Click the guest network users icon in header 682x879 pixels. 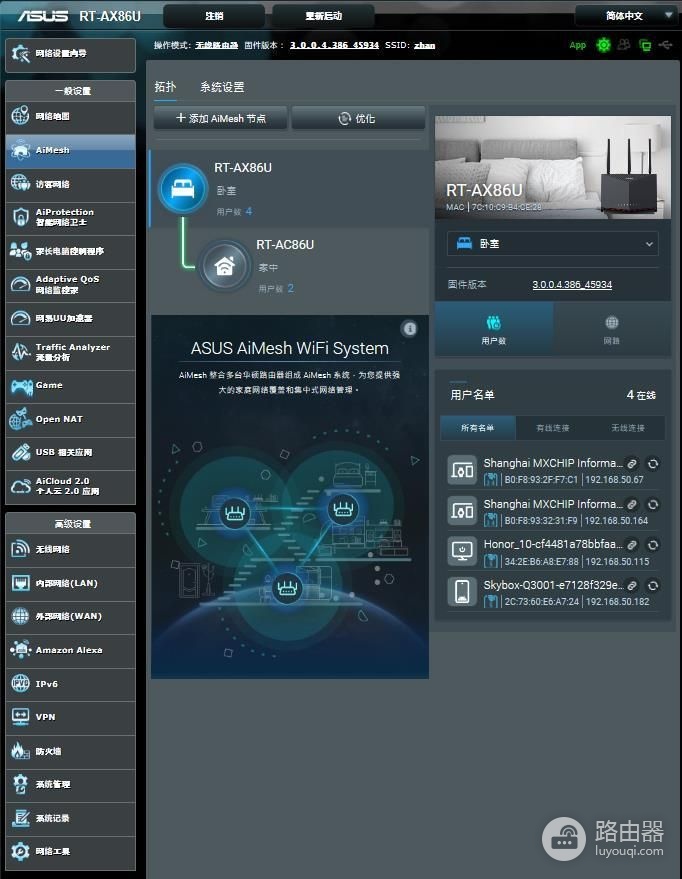pyautogui.click(x=624, y=45)
